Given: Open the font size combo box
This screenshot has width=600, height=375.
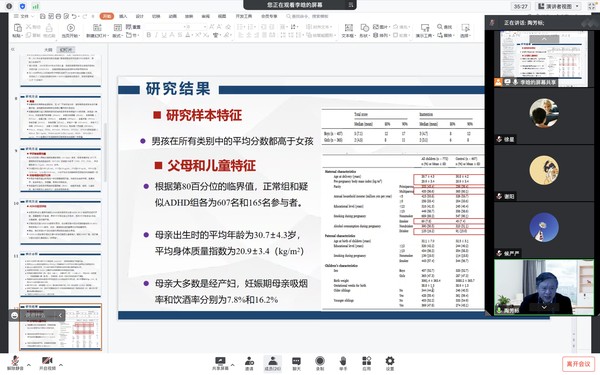Looking at the screenshot, I should 195,27.
